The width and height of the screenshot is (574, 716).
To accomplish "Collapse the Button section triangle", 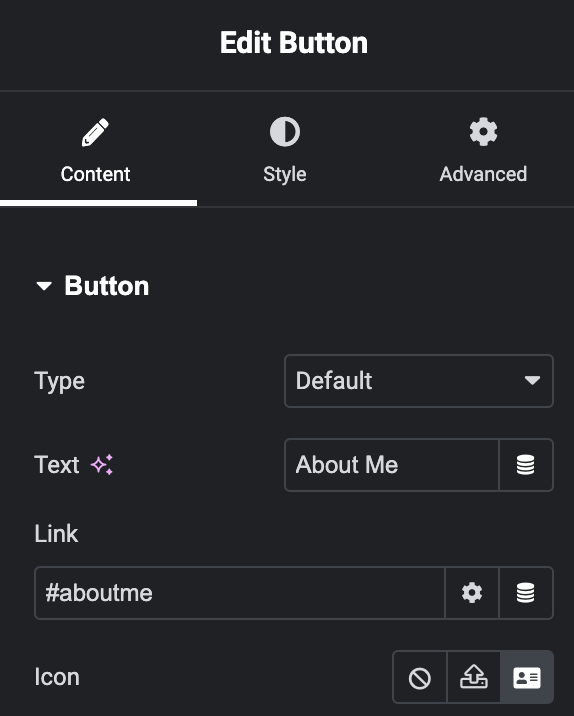I will [44, 286].
